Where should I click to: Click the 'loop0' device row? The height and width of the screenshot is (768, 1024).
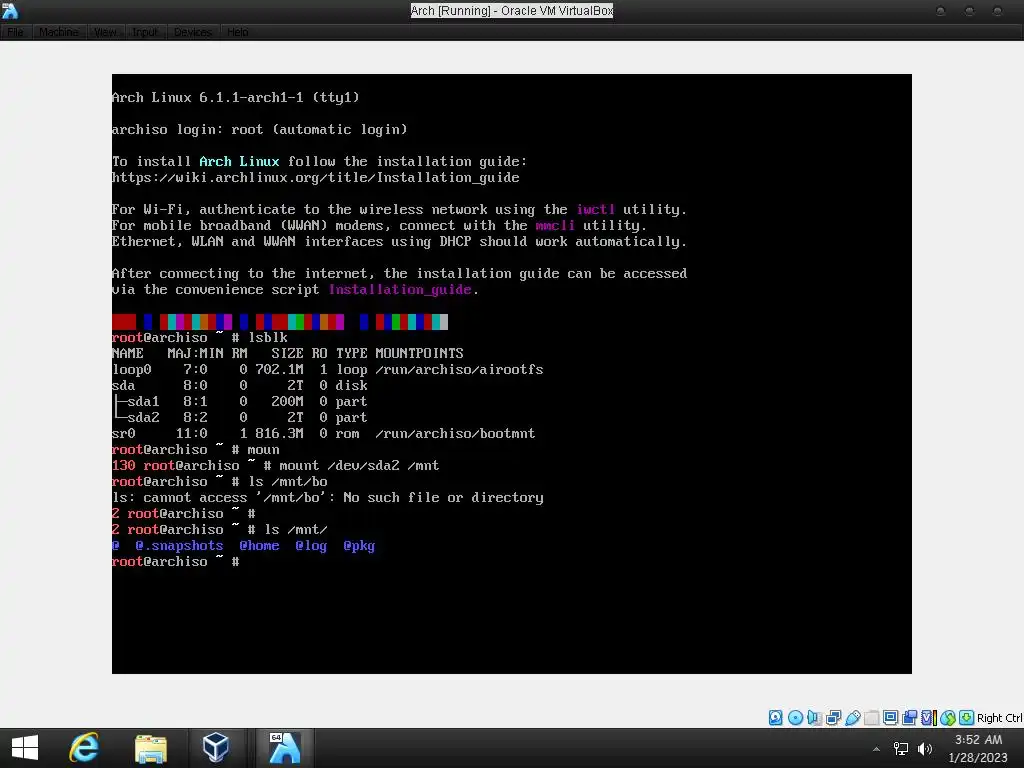(327, 370)
